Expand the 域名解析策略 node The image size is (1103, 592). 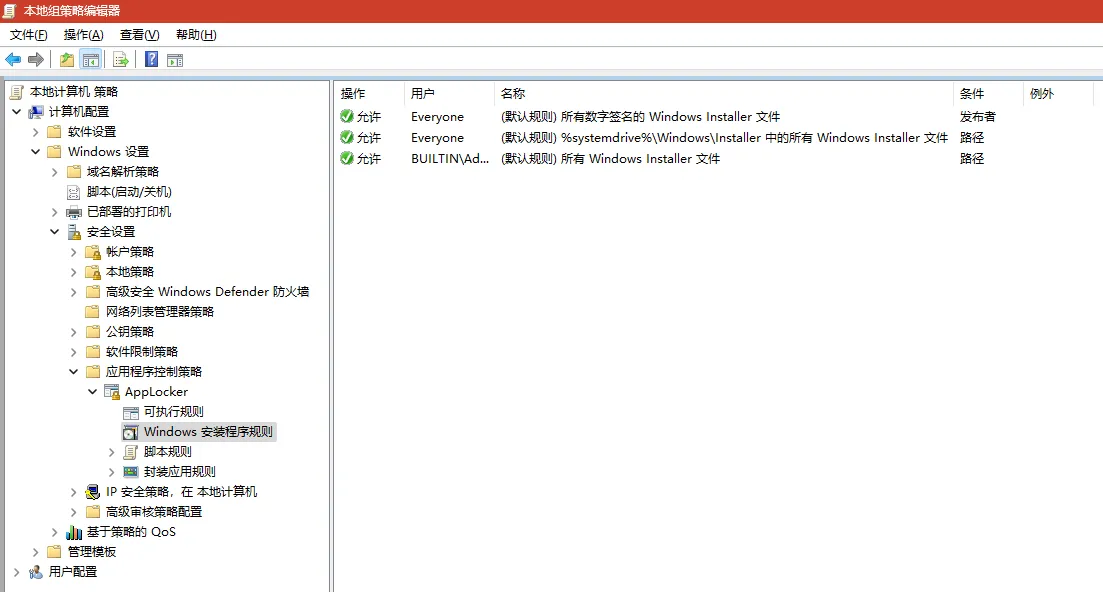54,172
